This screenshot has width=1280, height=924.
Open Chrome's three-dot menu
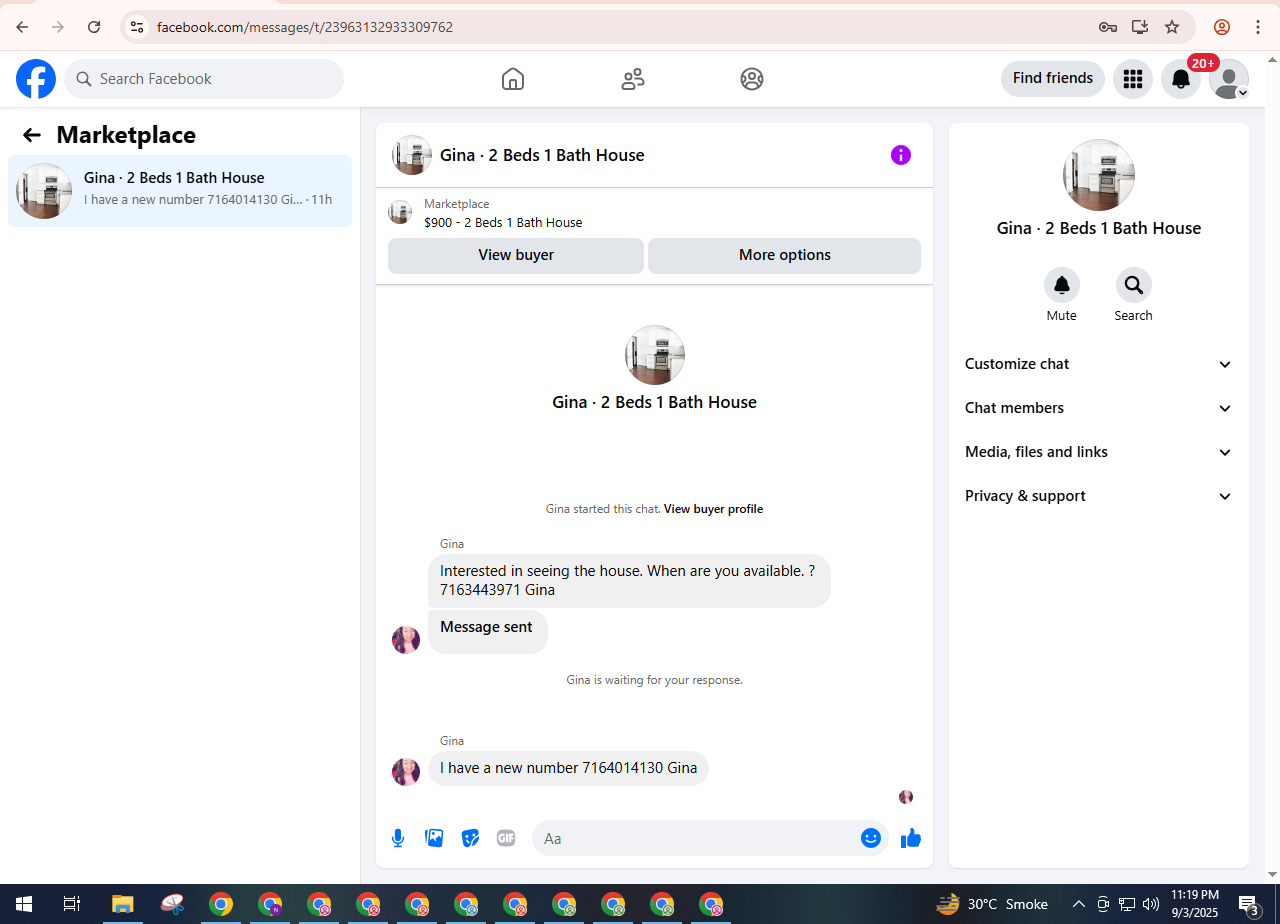click(x=1258, y=27)
